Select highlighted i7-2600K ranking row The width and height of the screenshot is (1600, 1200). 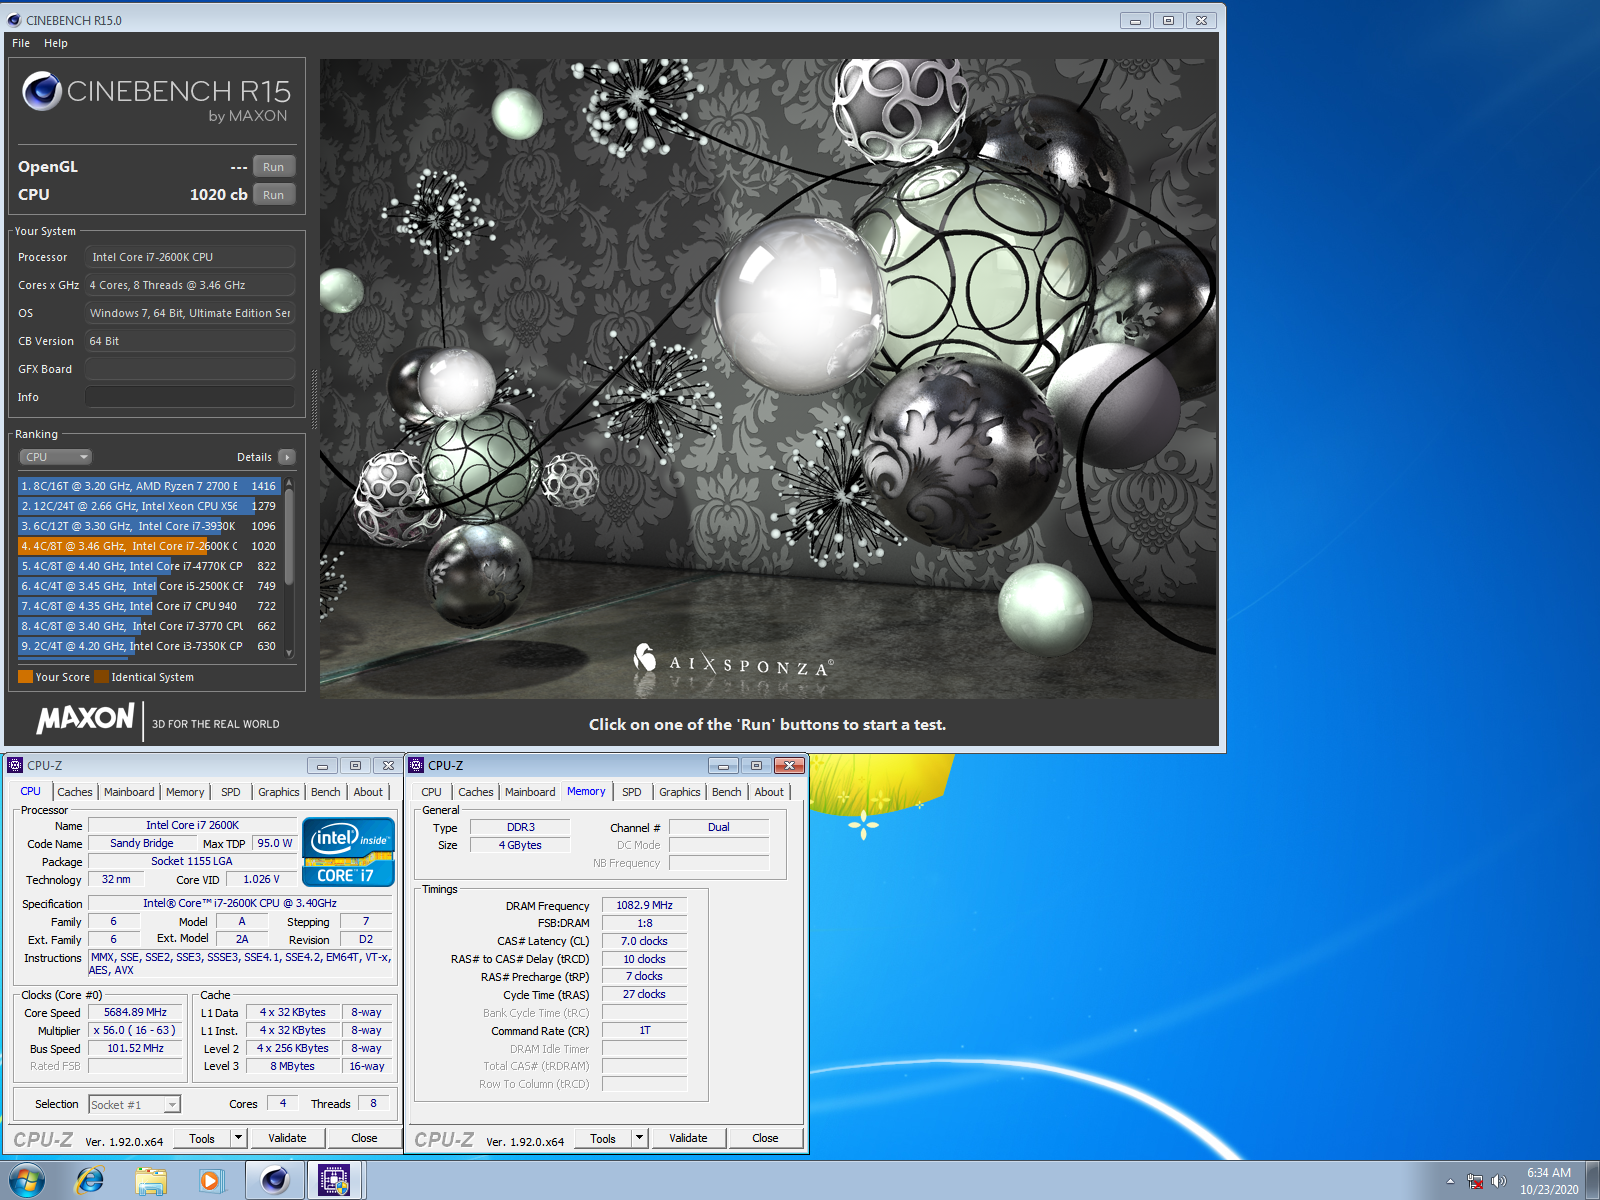pyautogui.click(x=149, y=546)
